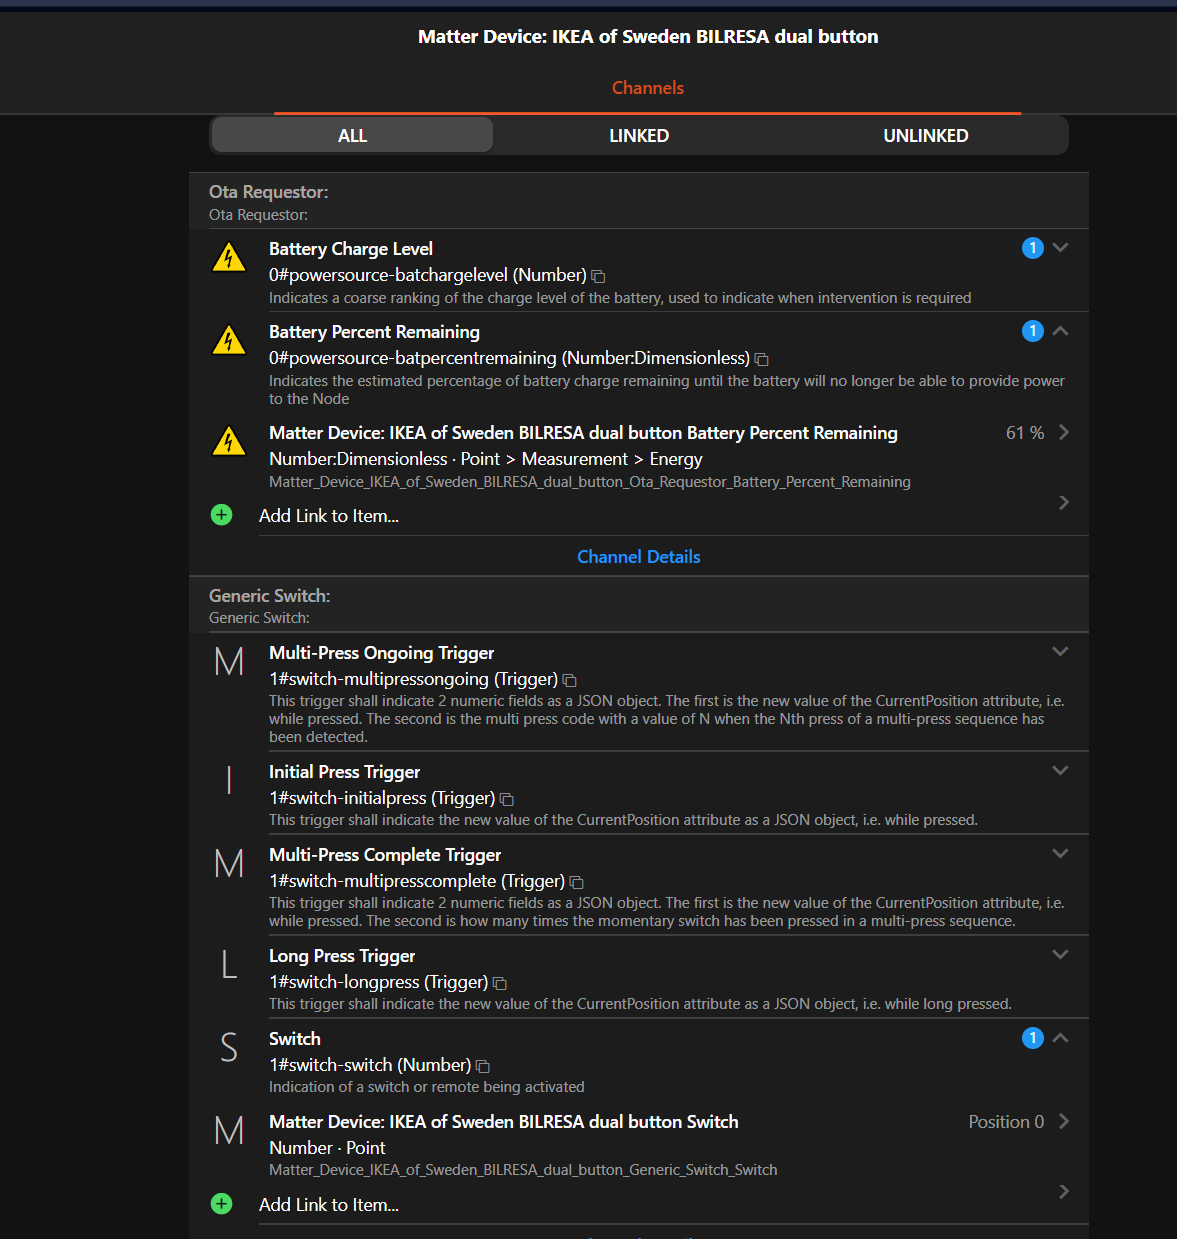Collapse the Switch channel
The height and width of the screenshot is (1239, 1177).
tap(1061, 1037)
